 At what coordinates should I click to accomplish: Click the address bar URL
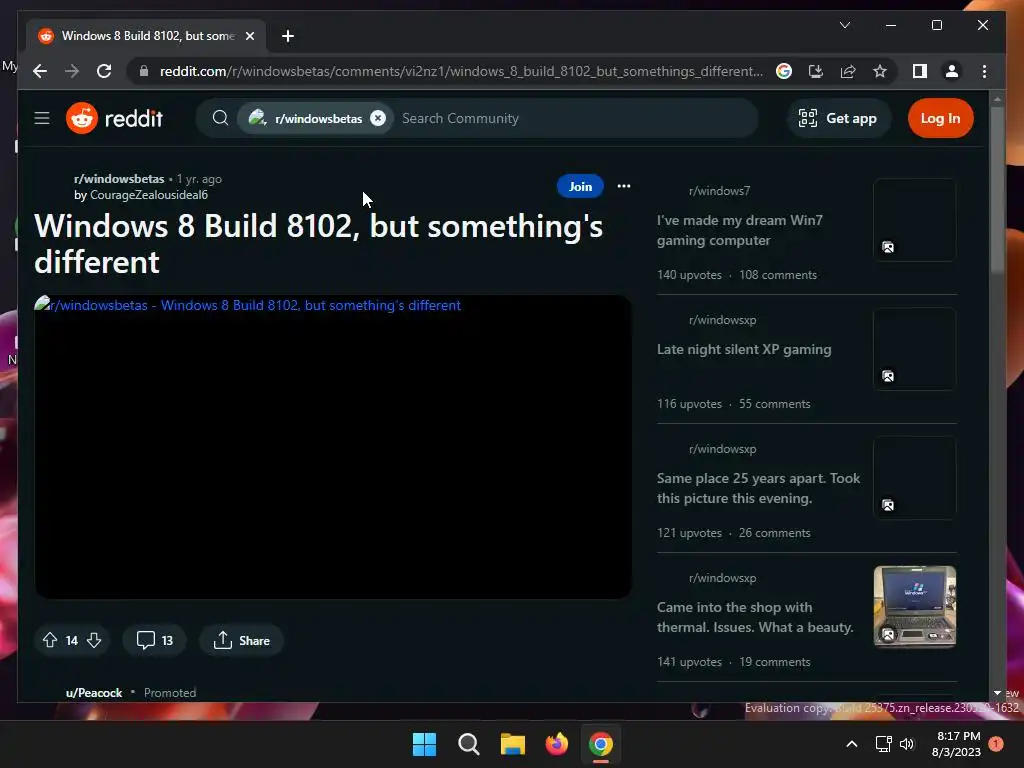(x=461, y=71)
